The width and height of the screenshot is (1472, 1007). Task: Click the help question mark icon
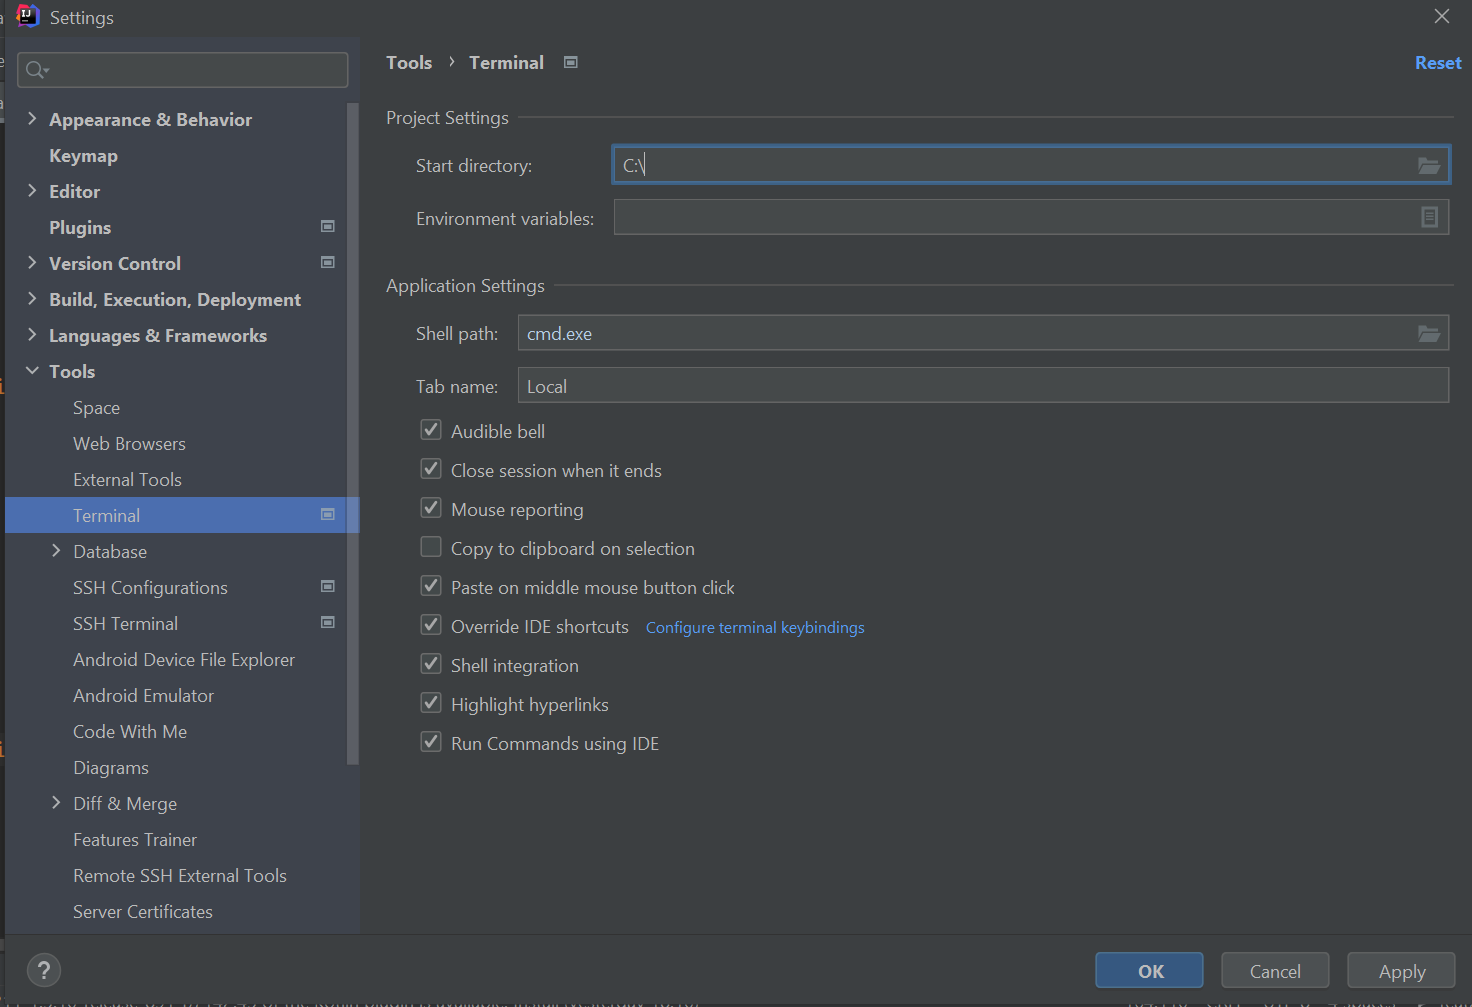[43, 969]
